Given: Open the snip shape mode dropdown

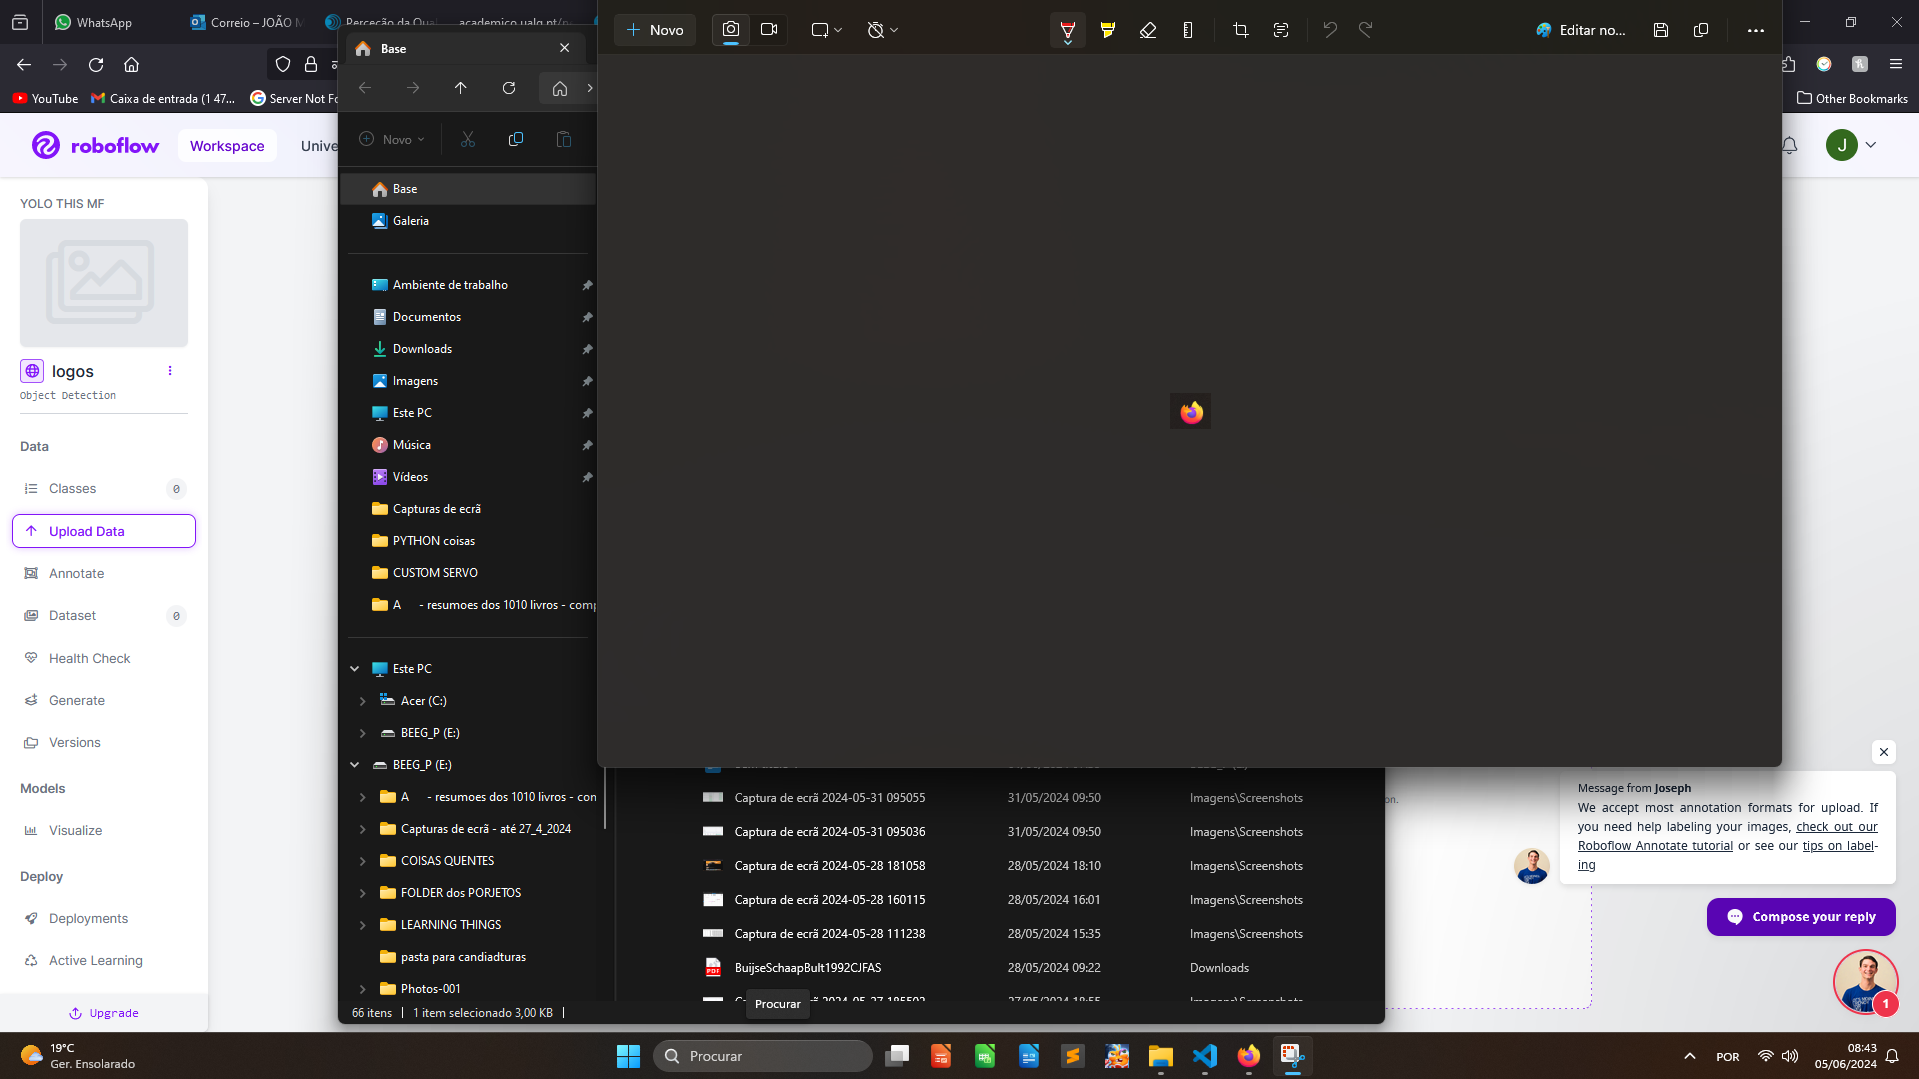Looking at the screenshot, I should point(826,30).
